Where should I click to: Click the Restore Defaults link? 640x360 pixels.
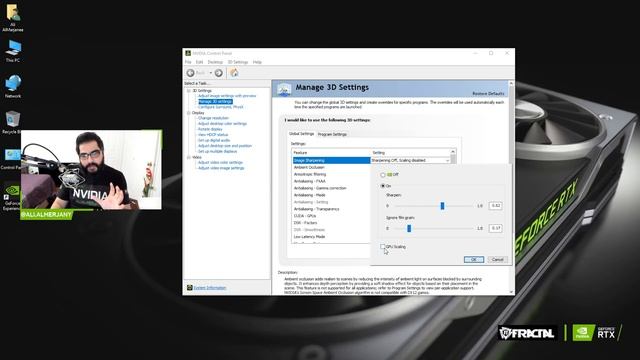click(x=488, y=93)
